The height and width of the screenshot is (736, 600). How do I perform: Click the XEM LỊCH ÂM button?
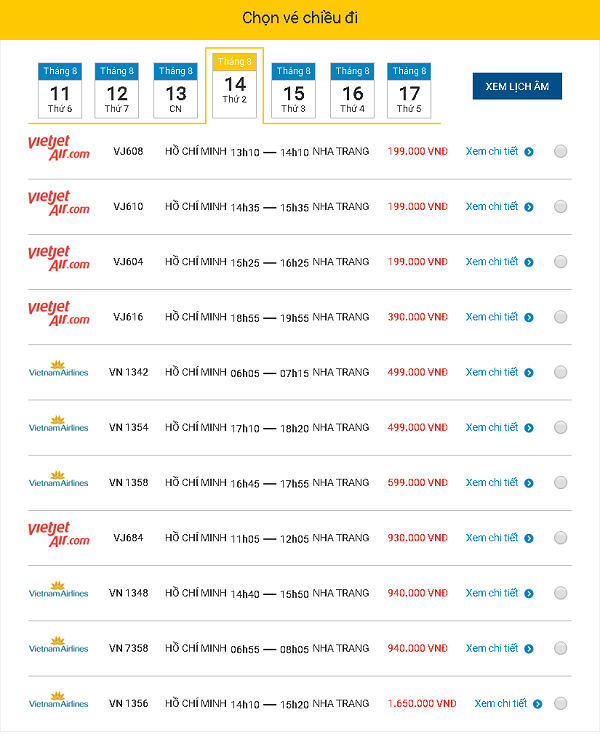[x=517, y=86]
